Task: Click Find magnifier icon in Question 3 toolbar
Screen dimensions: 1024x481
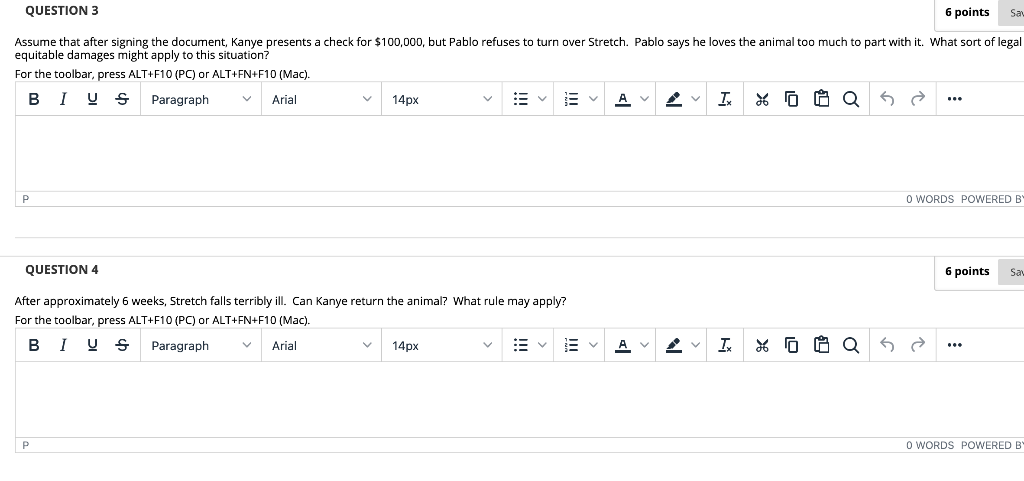Action: (x=850, y=99)
